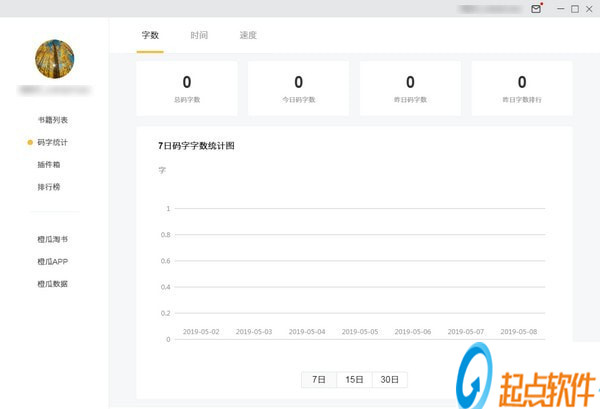Screen dimensions: 600x409
Task: Select the 15日 range button
Action: 354,380
